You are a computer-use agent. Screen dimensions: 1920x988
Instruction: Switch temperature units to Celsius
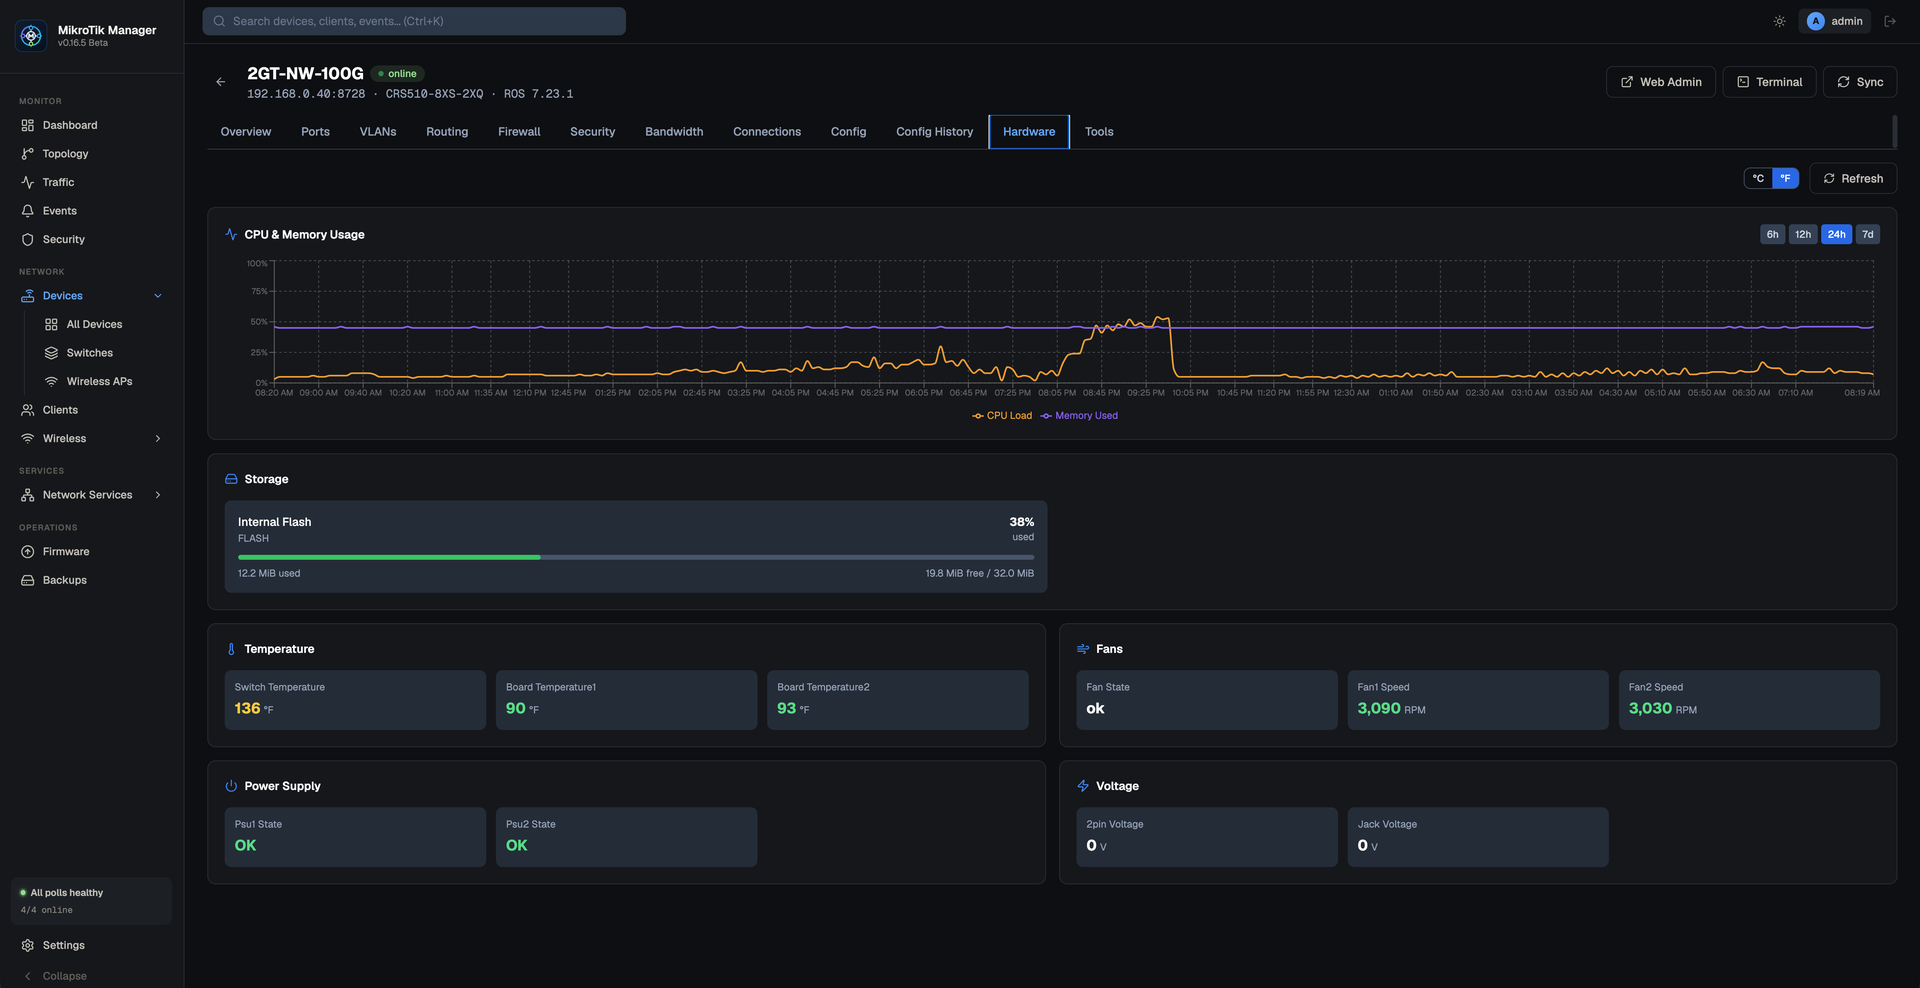coord(1758,178)
